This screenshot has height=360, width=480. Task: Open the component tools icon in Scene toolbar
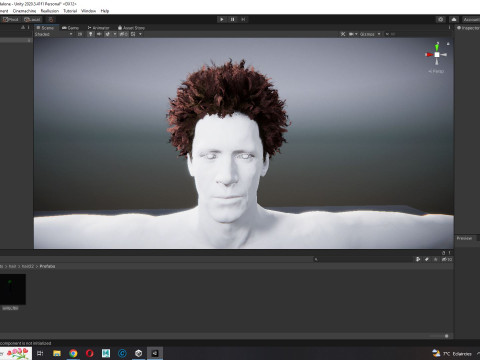click(343, 34)
